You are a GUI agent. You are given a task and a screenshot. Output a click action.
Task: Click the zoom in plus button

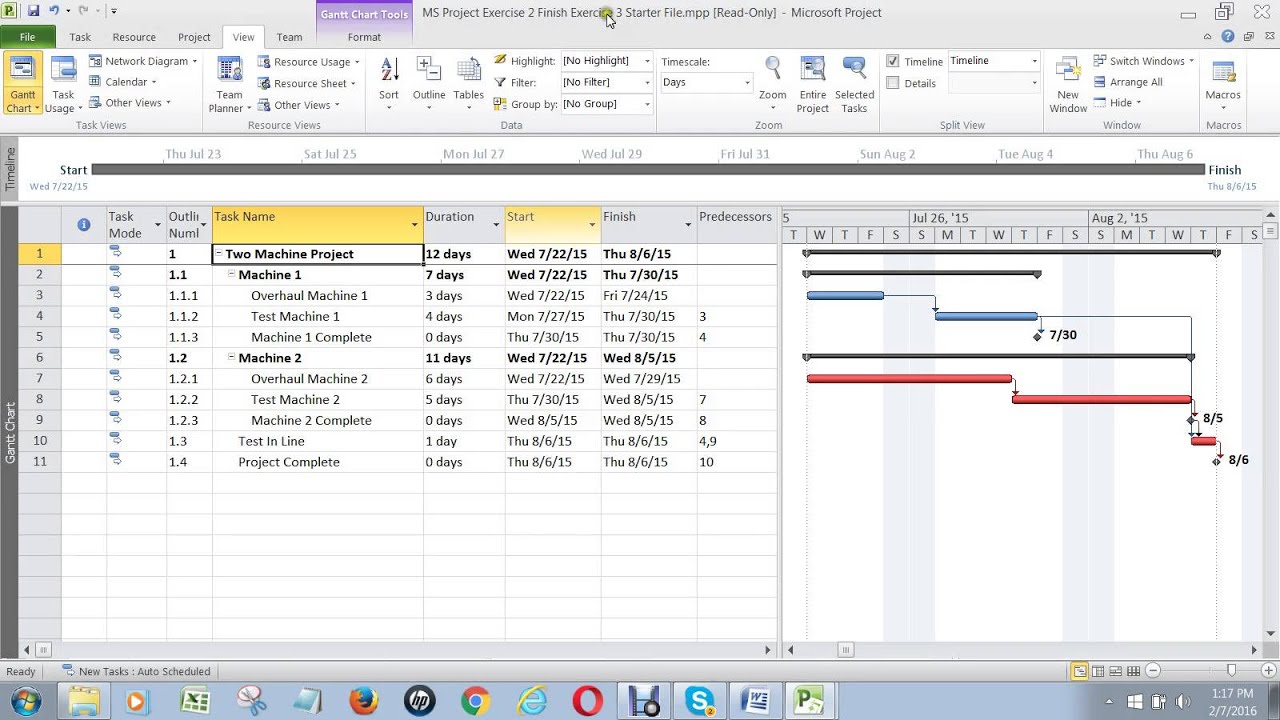coord(1267,671)
